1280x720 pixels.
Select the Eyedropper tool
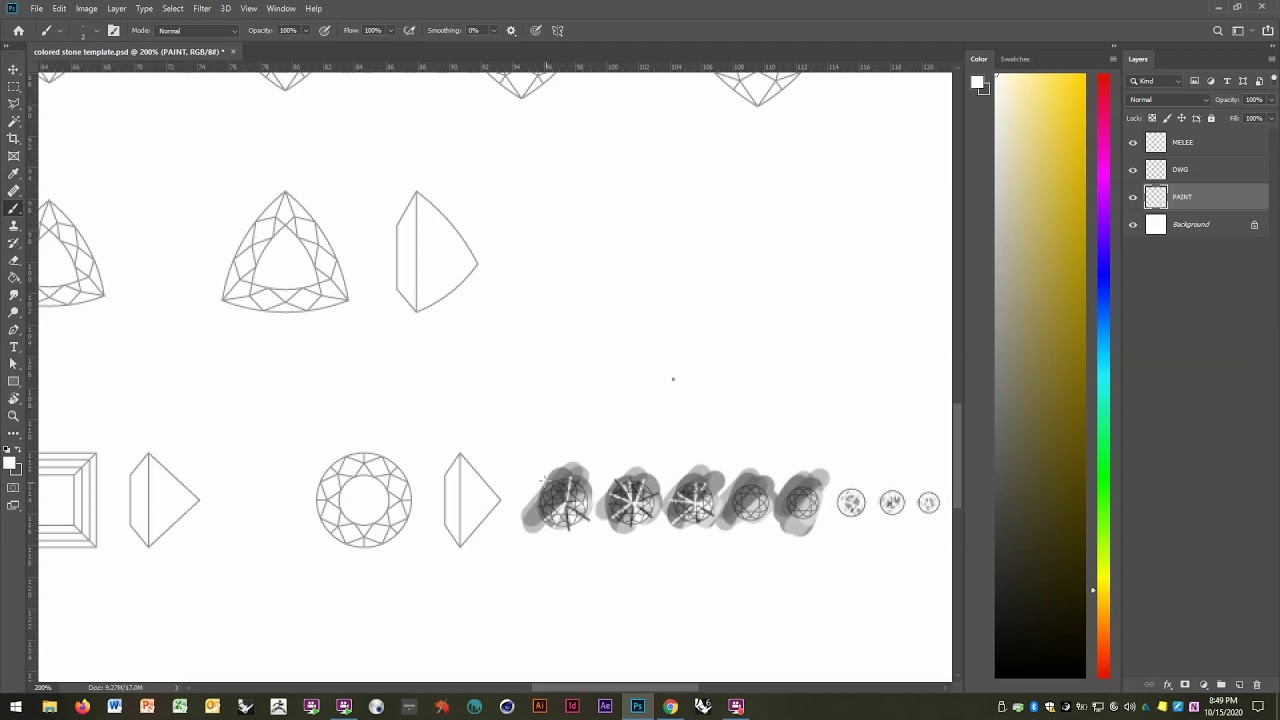[13, 174]
